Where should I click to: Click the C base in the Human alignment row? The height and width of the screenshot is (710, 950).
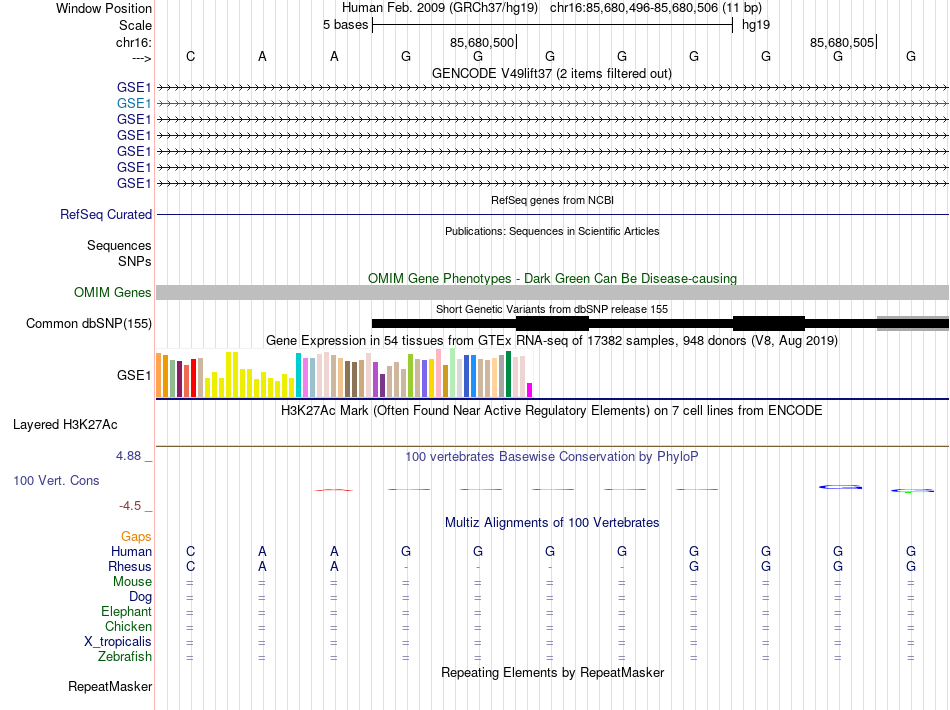click(190, 551)
